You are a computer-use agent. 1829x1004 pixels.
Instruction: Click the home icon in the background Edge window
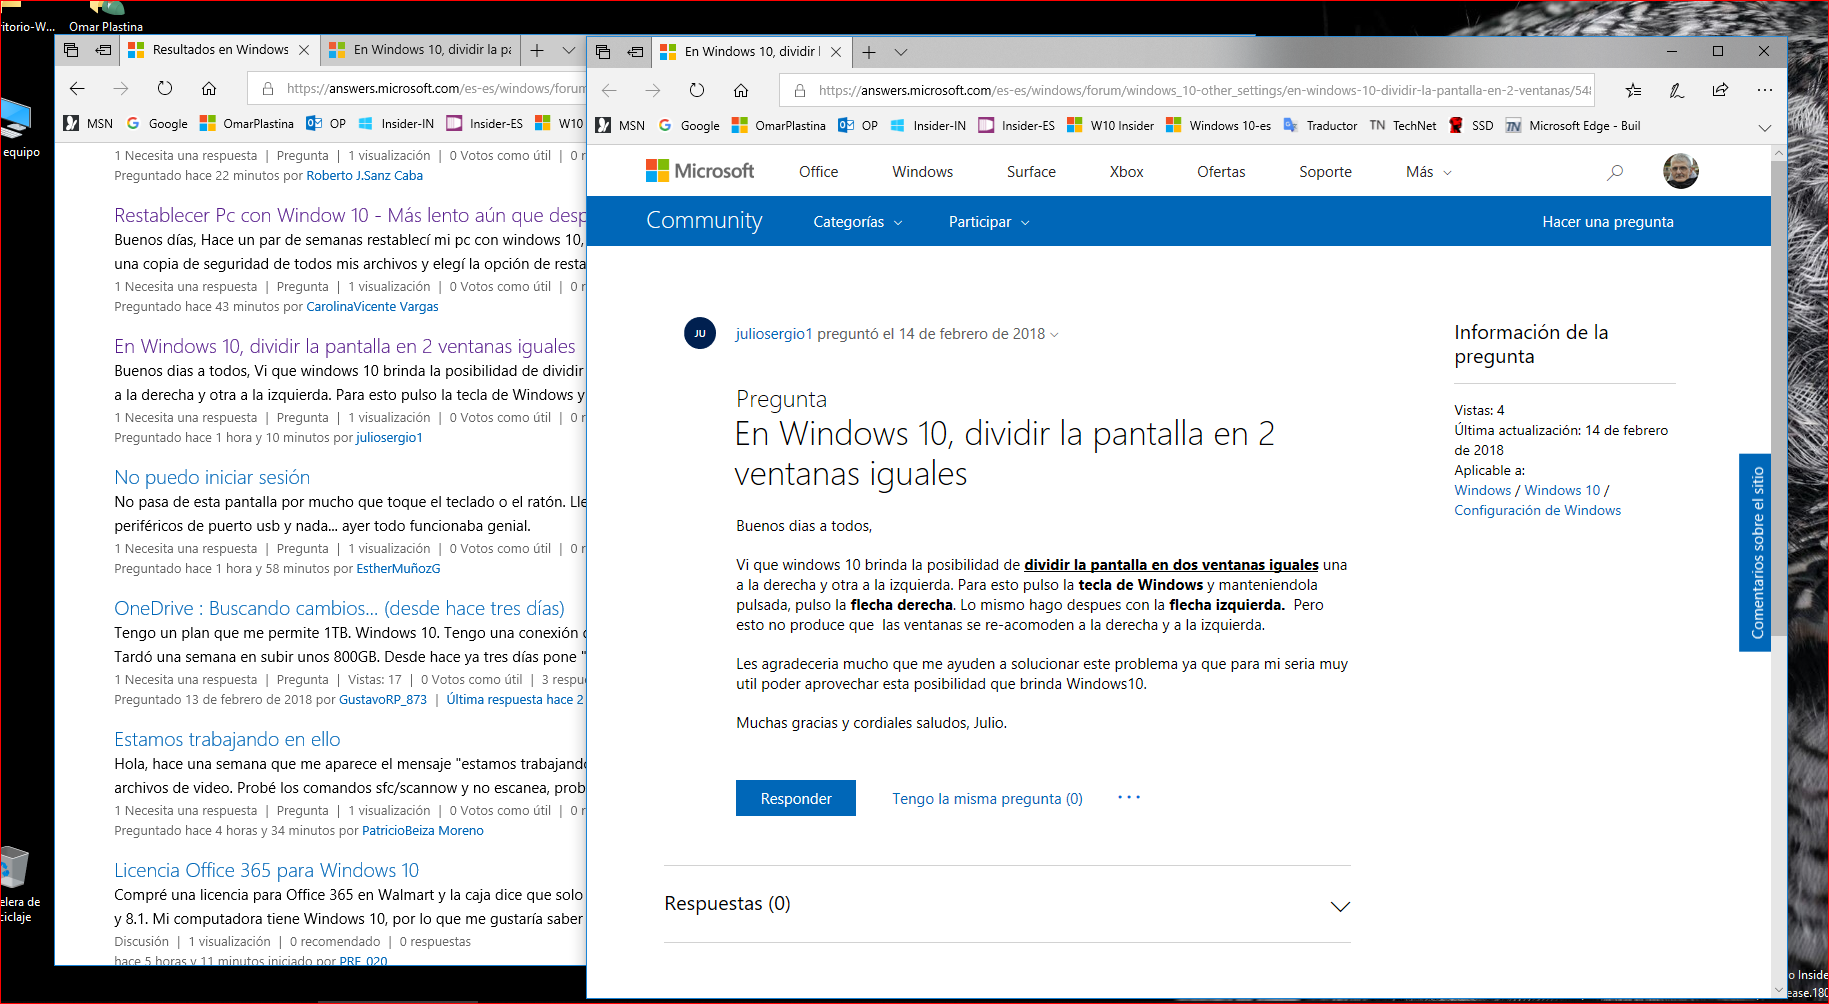(209, 88)
